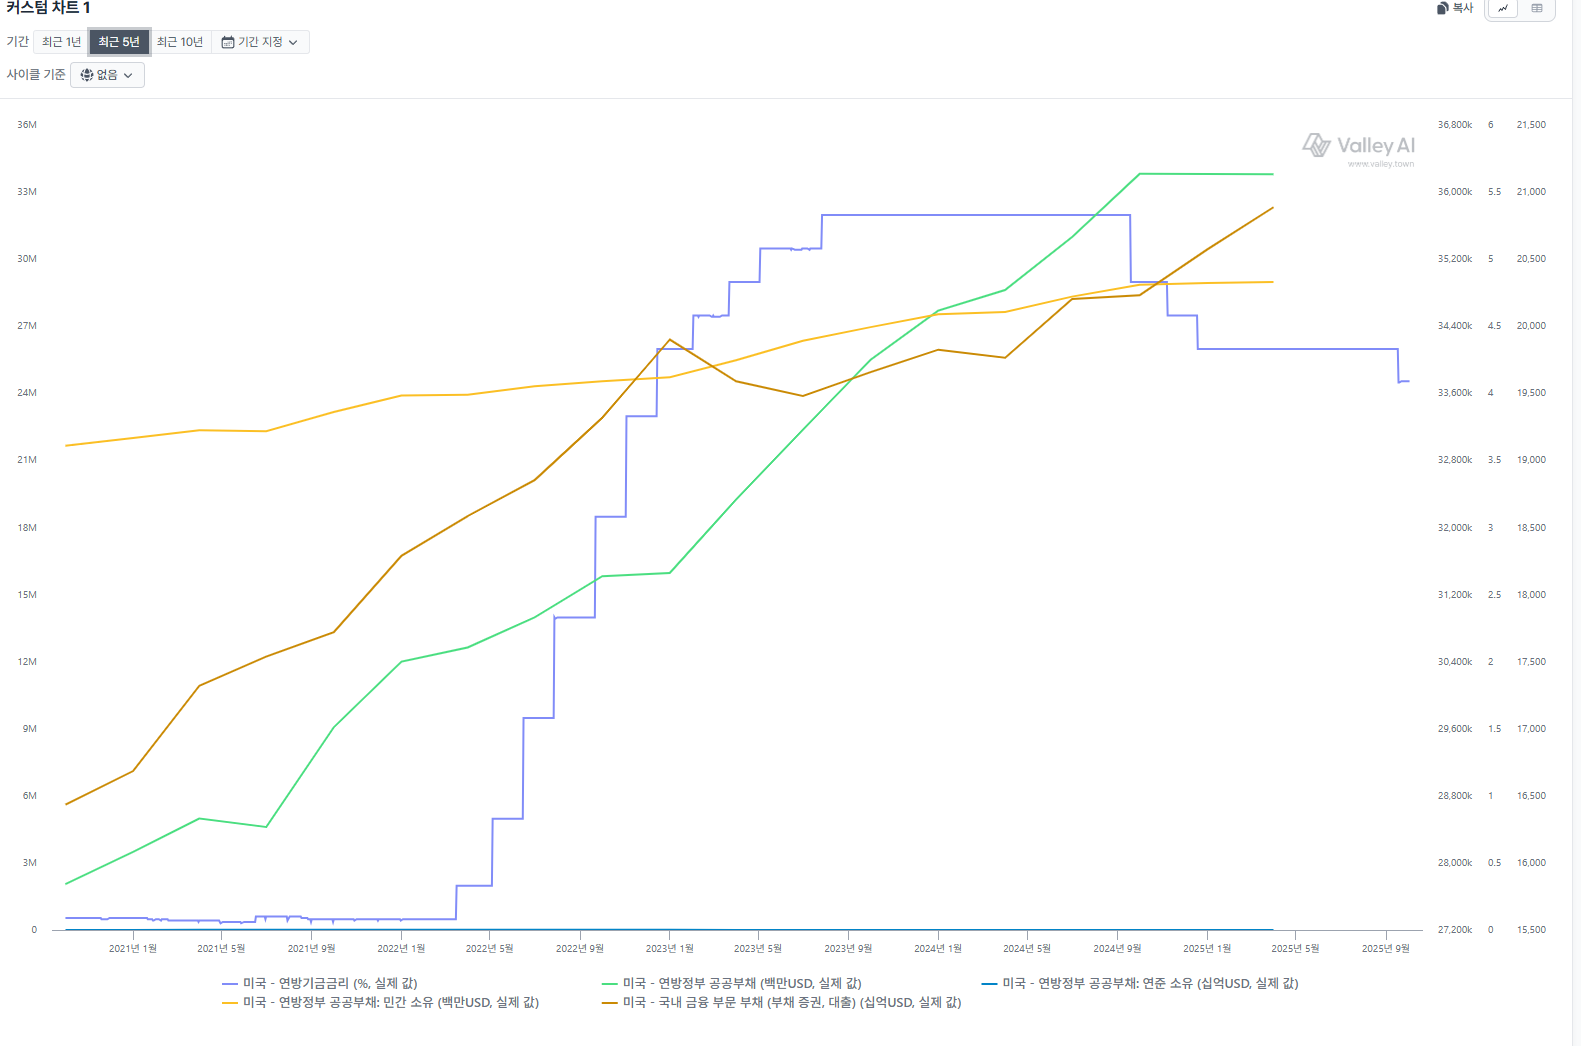Open the 사이클 기준 없음 dropdown
This screenshot has width=1581, height=1046.
tap(107, 75)
